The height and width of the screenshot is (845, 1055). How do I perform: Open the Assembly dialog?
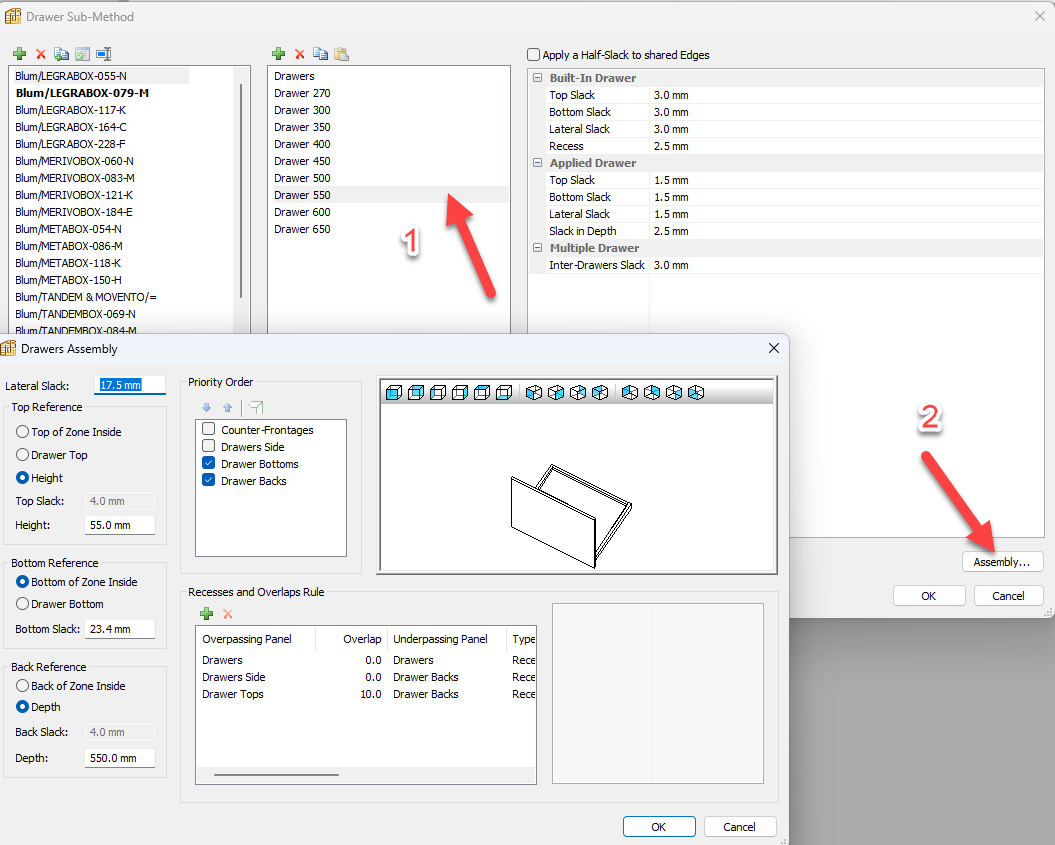coord(1002,561)
